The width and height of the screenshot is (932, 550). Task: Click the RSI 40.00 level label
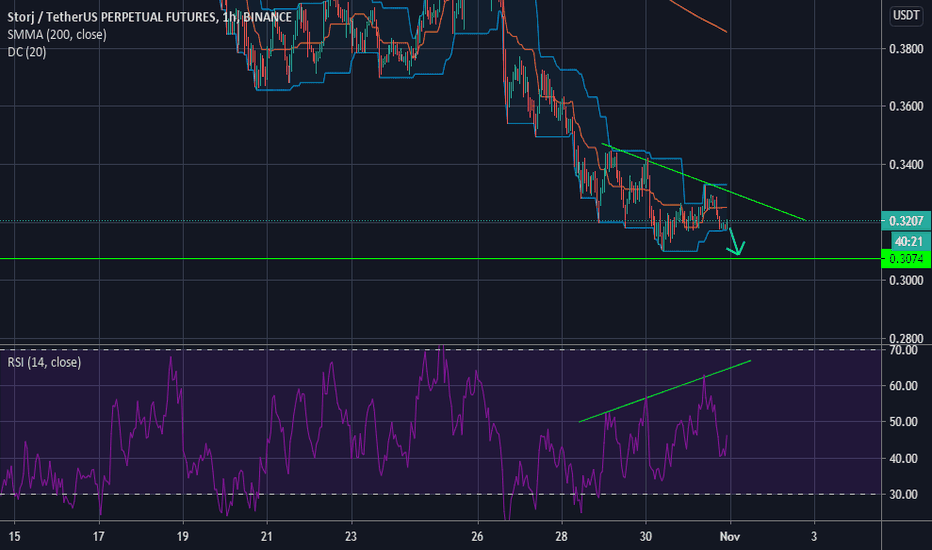pos(903,458)
